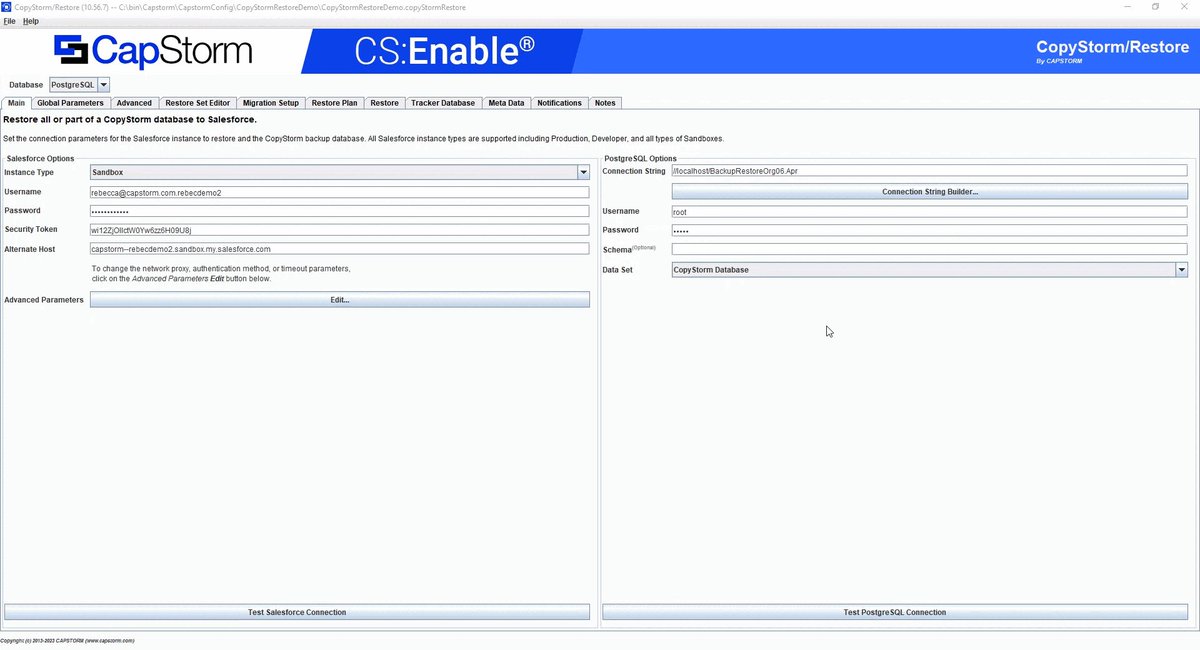The width and height of the screenshot is (1200, 650).
Task: Click the Alternate Host field
Action: point(340,249)
